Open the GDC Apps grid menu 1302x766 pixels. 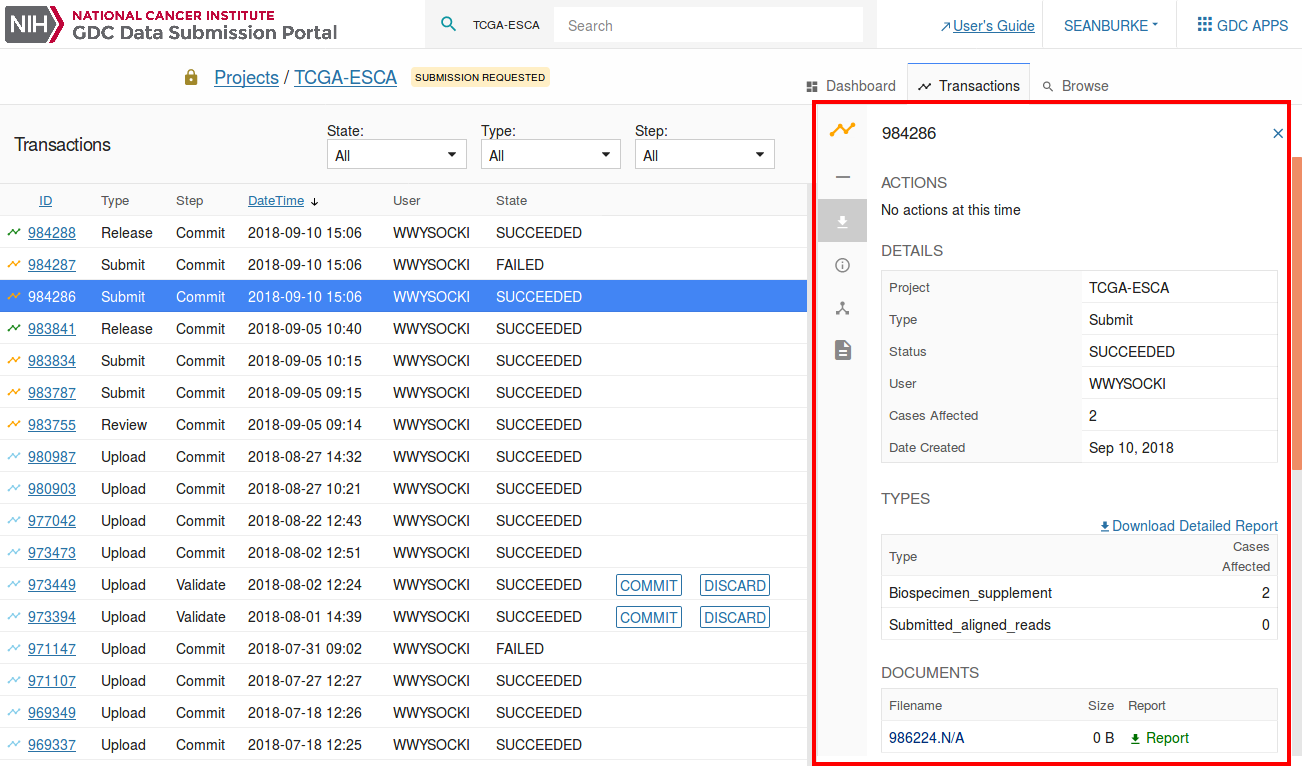(x=1243, y=25)
